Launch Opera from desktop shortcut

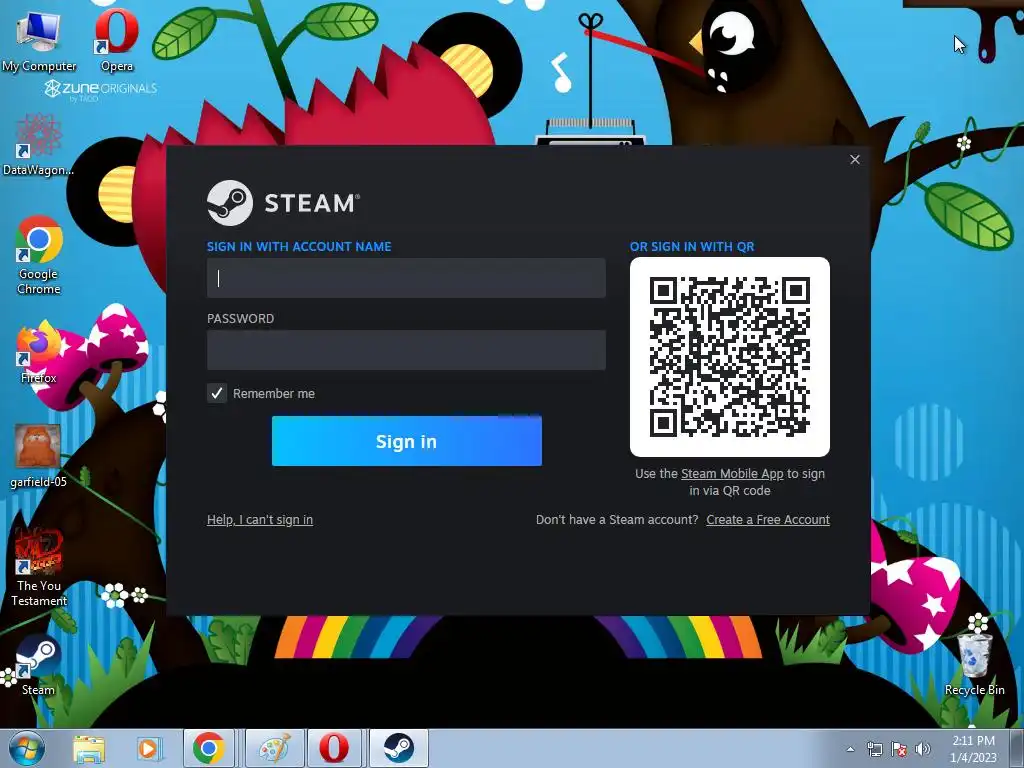click(117, 39)
